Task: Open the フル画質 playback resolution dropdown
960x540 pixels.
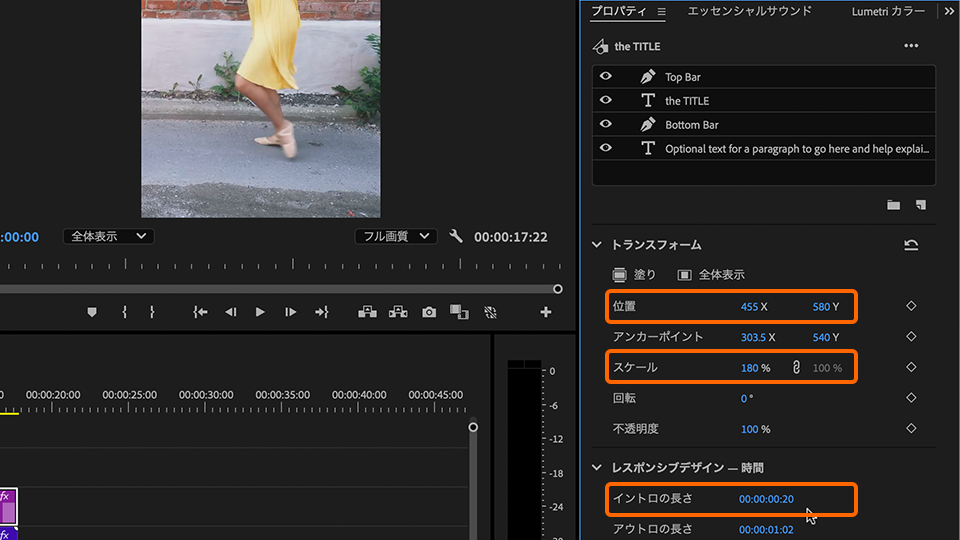Action: pyautogui.click(x=396, y=236)
